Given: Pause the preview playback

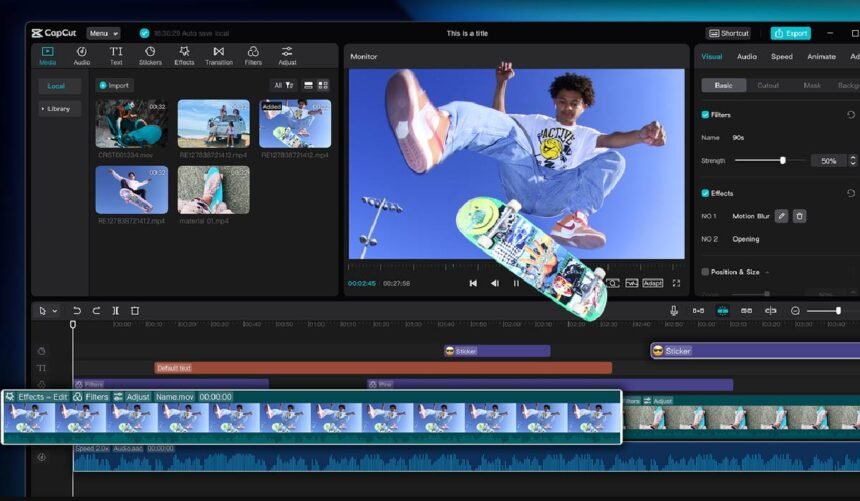Looking at the screenshot, I should pos(516,283).
